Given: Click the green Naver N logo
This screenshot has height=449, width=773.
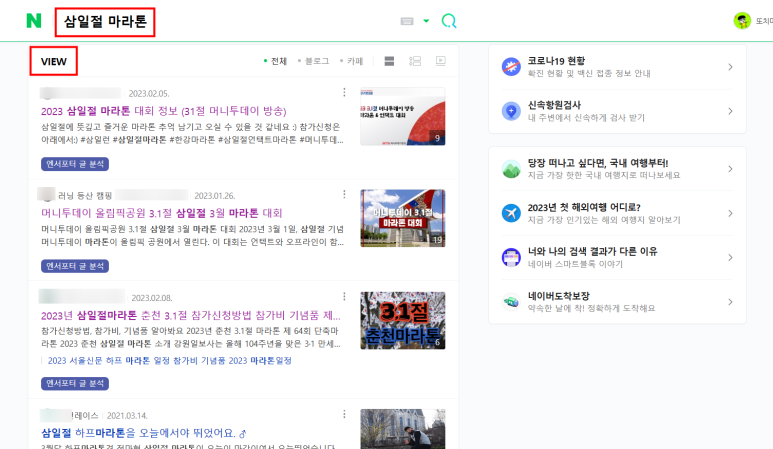Looking at the screenshot, I should point(34,21).
